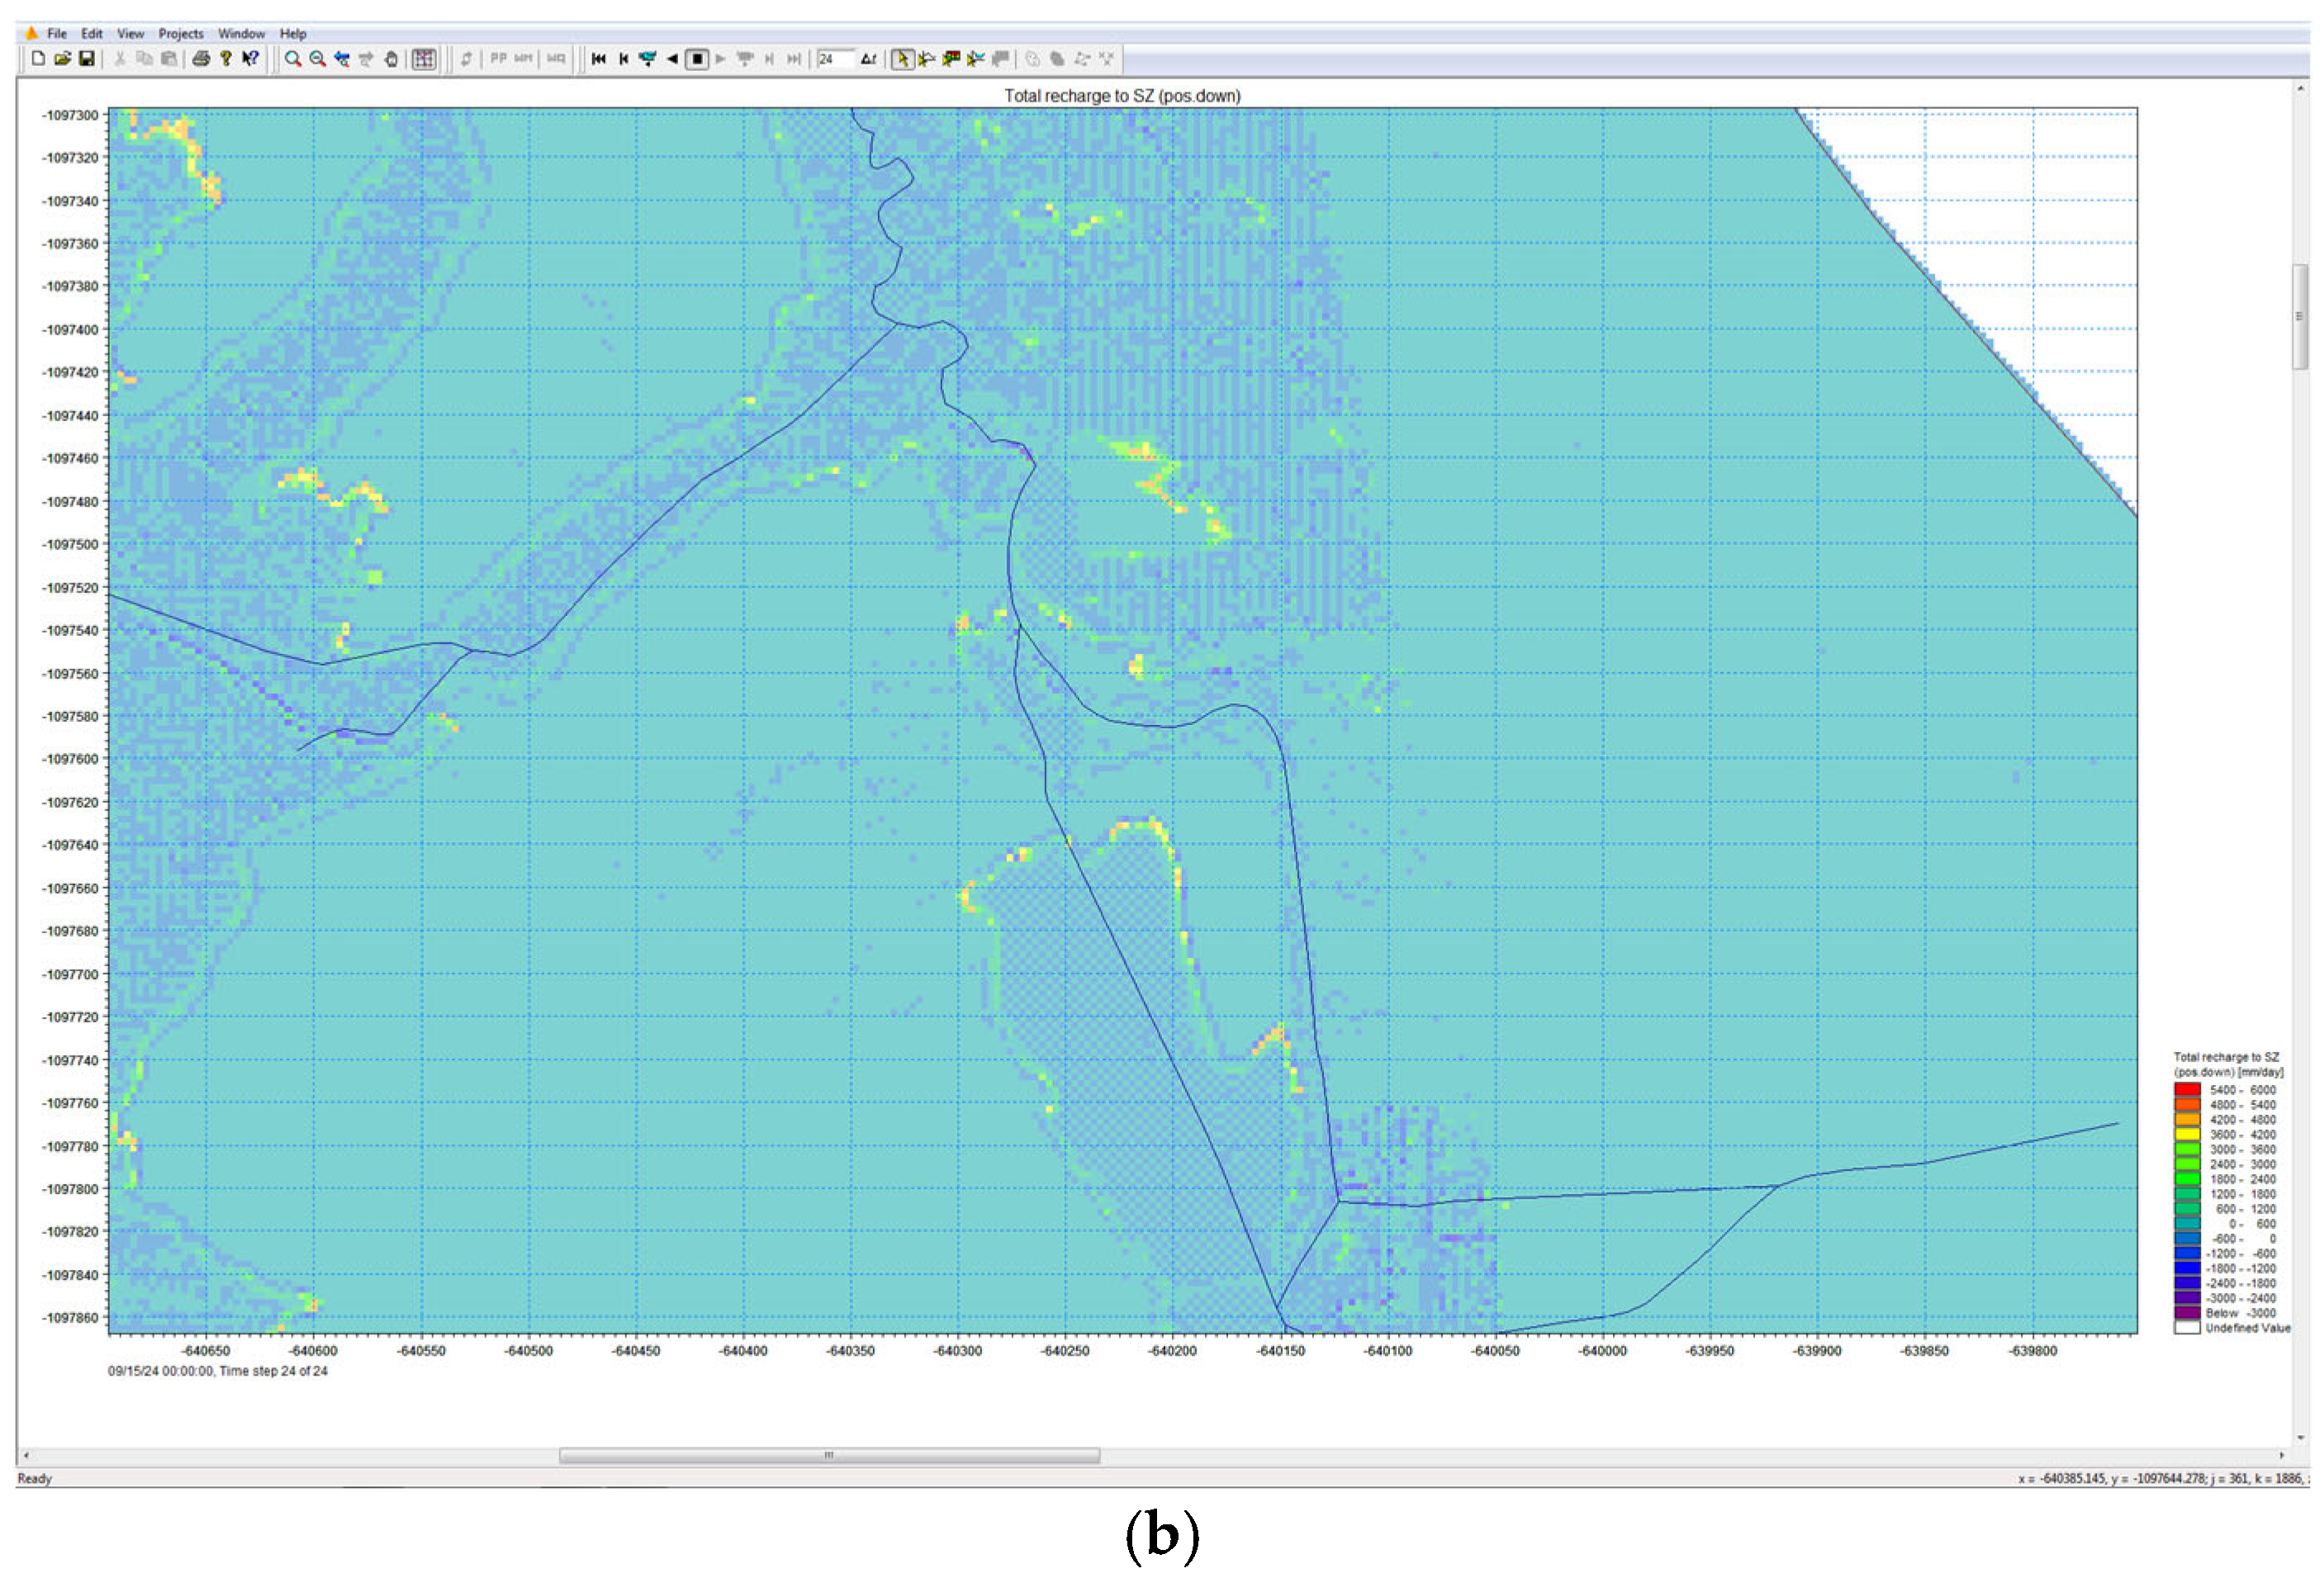2324x1578 pixels.
Task: Click the Open file folder icon
Action: tap(62, 59)
